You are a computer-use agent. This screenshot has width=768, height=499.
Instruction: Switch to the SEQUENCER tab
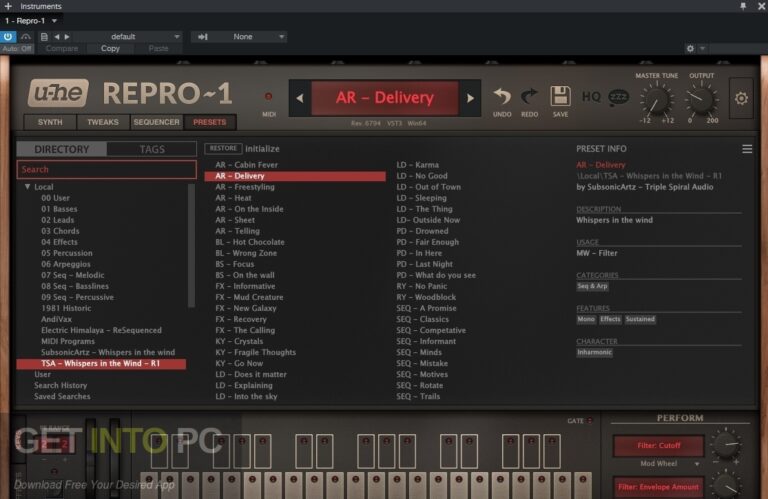point(156,122)
